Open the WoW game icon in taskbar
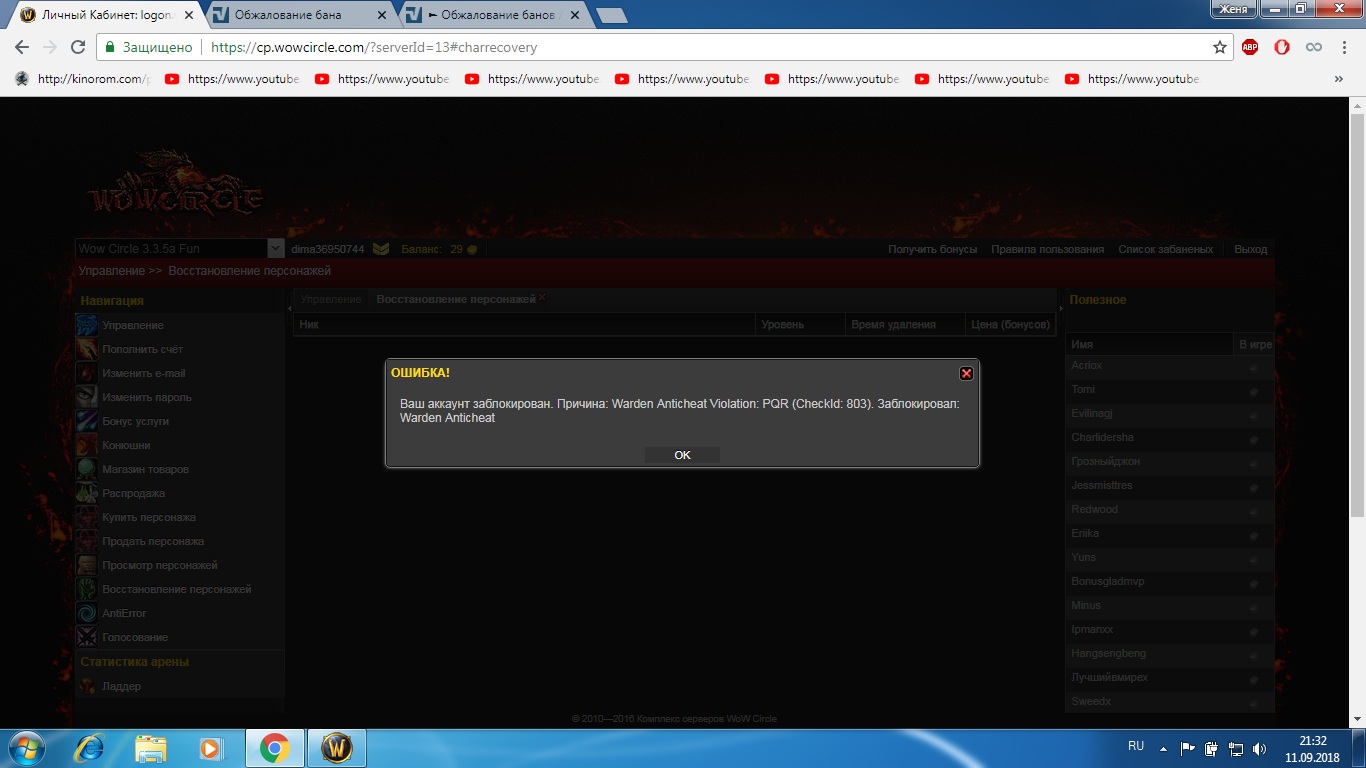The height and width of the screenshot is (768, 1366). tap(336, 748)
